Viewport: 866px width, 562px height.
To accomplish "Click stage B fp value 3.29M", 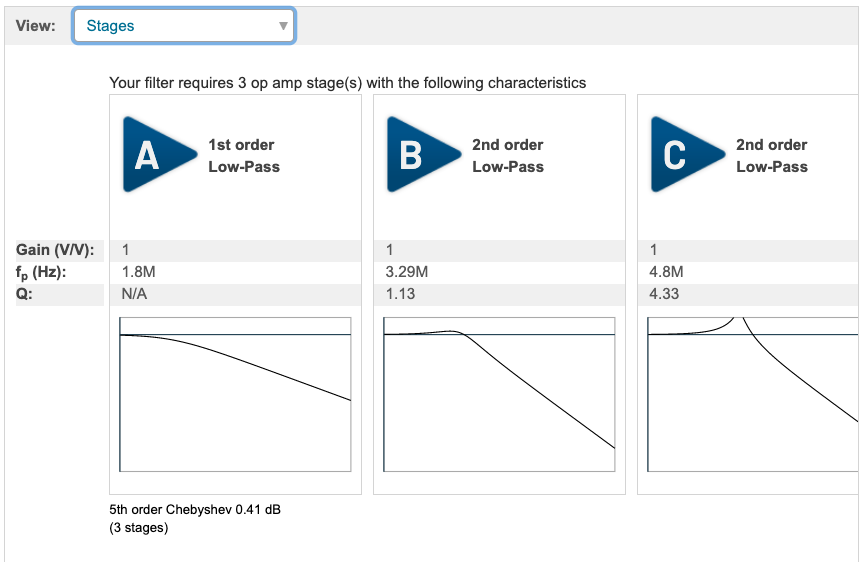I will [407, 272].
